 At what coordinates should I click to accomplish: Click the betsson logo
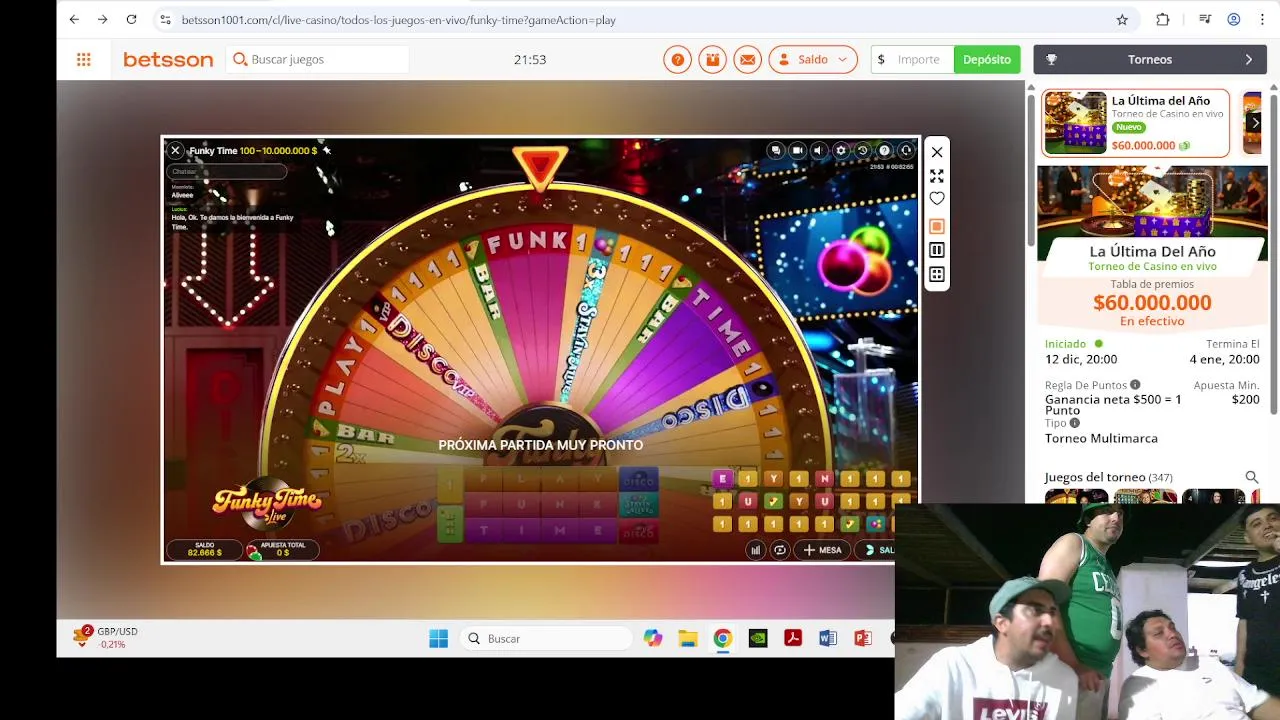click(x=168, y=60)
